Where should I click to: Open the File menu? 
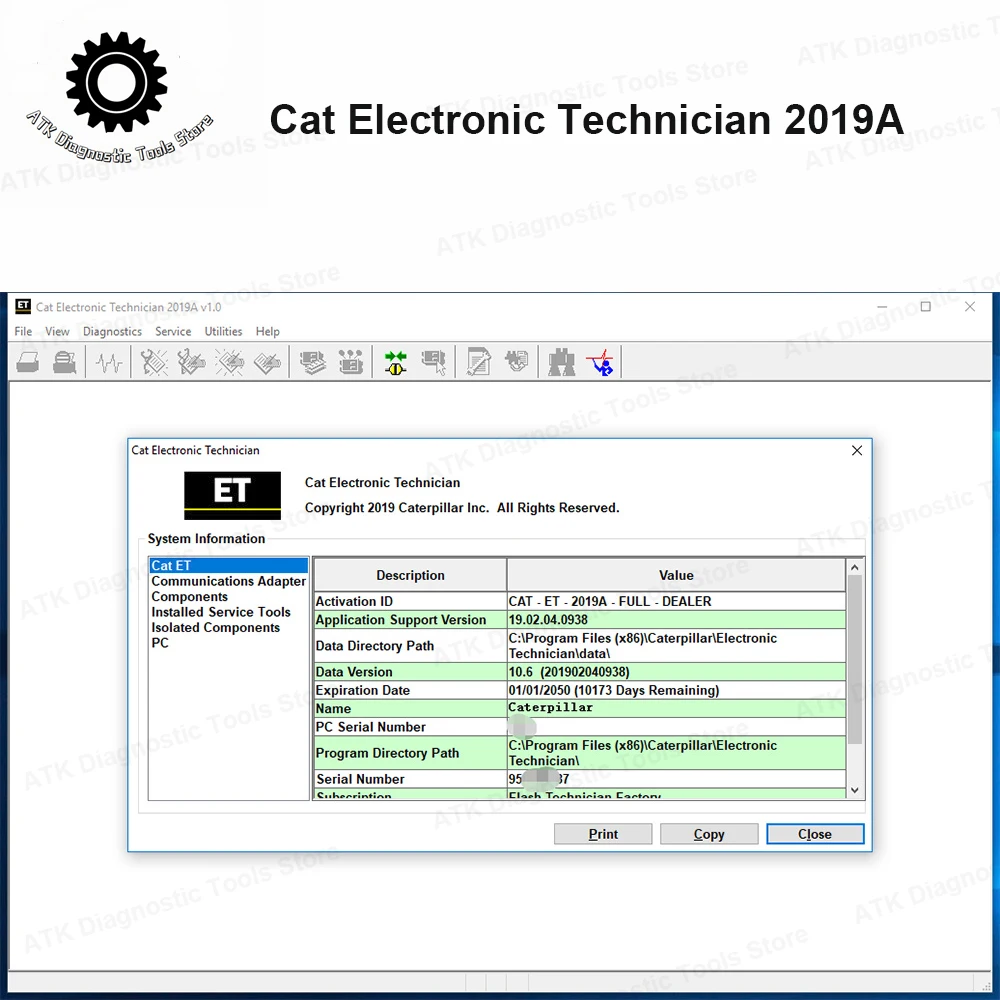(x=23, y=332)
